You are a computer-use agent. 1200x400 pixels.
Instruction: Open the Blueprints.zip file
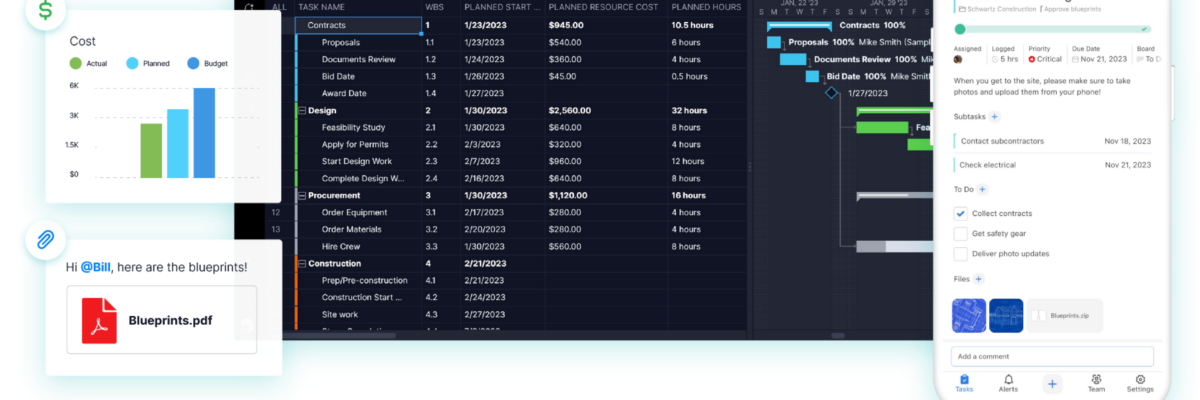[x=1064, y=315]
